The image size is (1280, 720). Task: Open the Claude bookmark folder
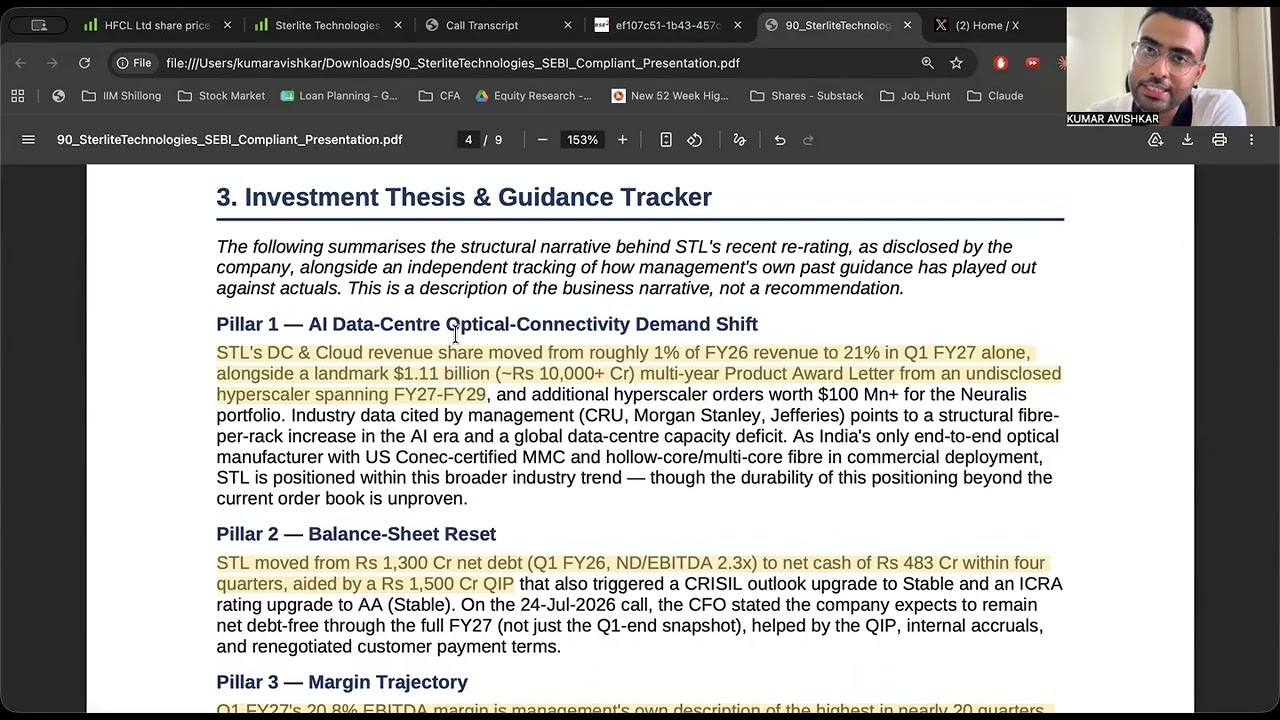click(x=995, y=96)
